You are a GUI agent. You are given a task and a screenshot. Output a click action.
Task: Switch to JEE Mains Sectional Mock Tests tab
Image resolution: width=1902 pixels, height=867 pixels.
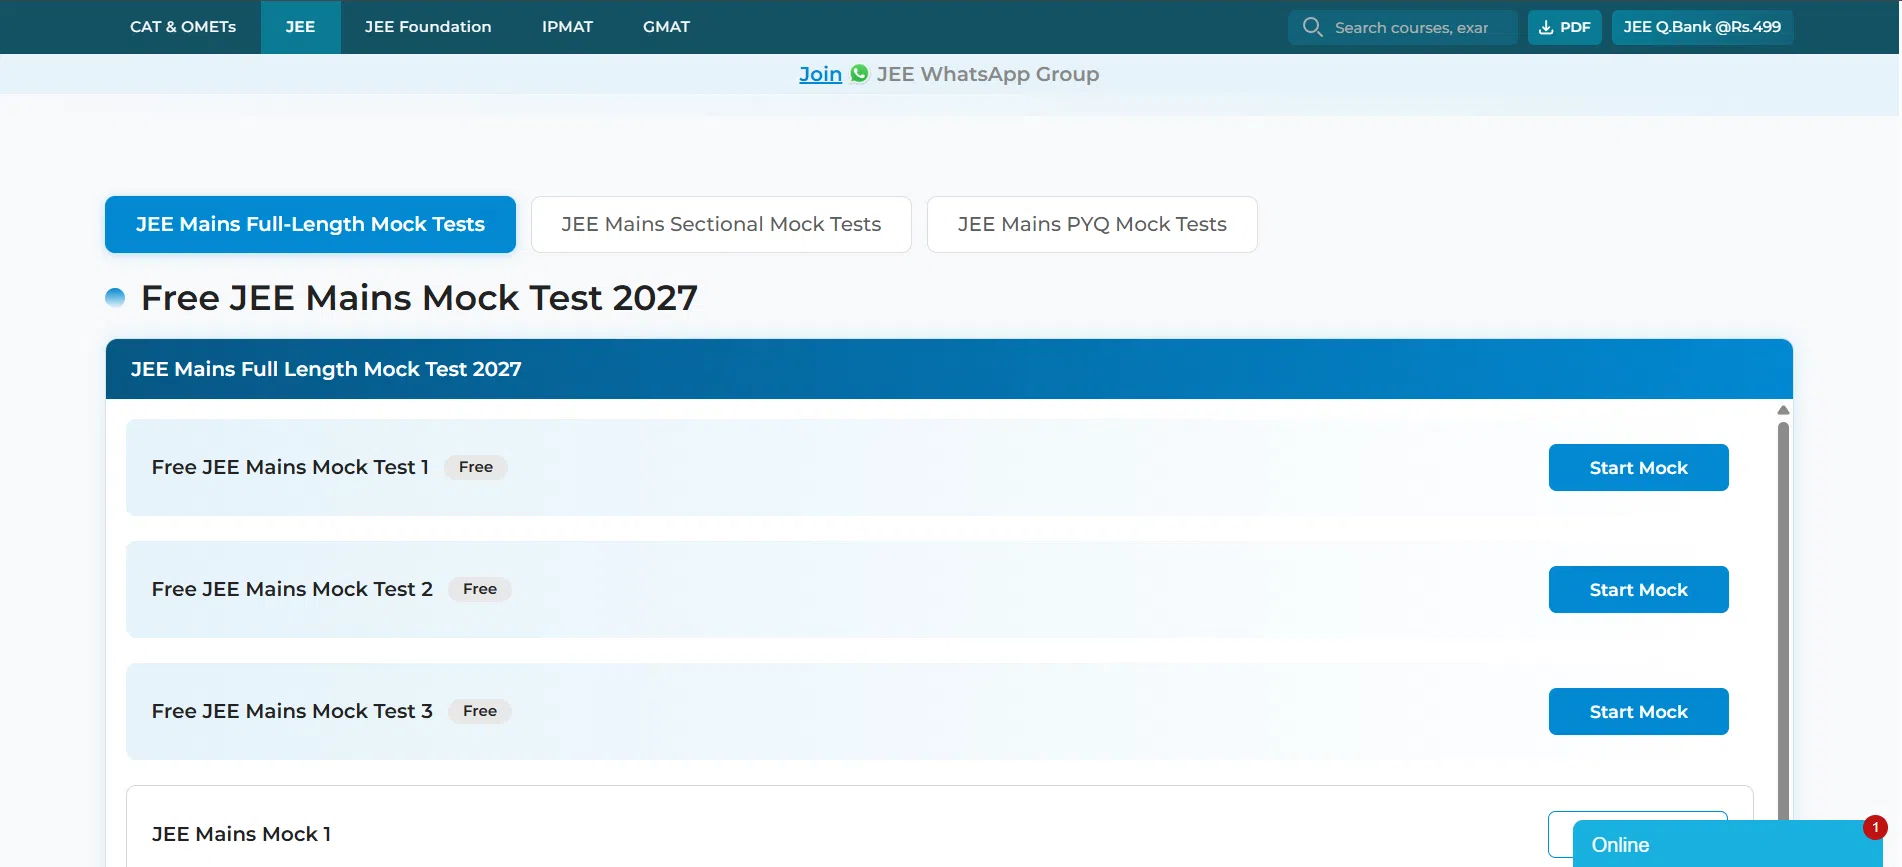point(721,224)
